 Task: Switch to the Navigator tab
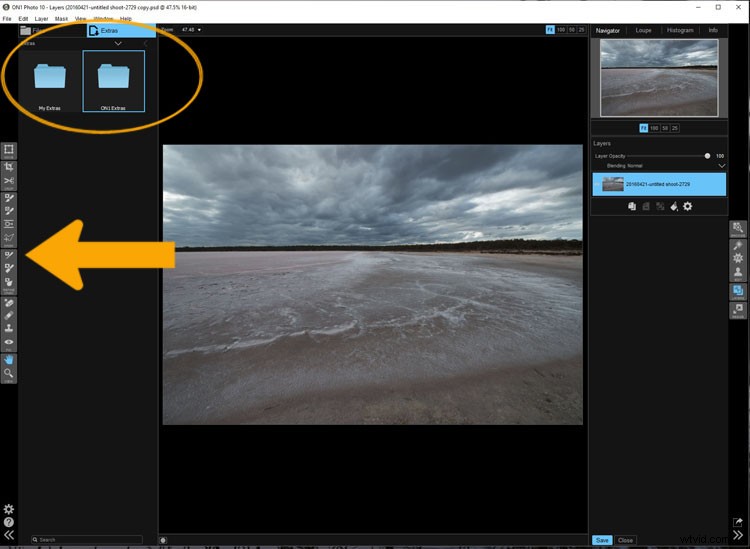607,31
